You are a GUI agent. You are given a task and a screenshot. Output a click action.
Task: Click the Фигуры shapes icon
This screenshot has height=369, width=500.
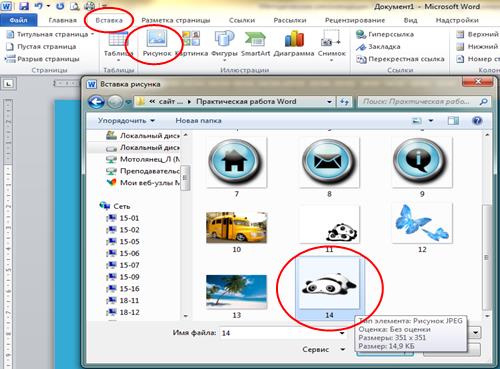pos(224,45)
